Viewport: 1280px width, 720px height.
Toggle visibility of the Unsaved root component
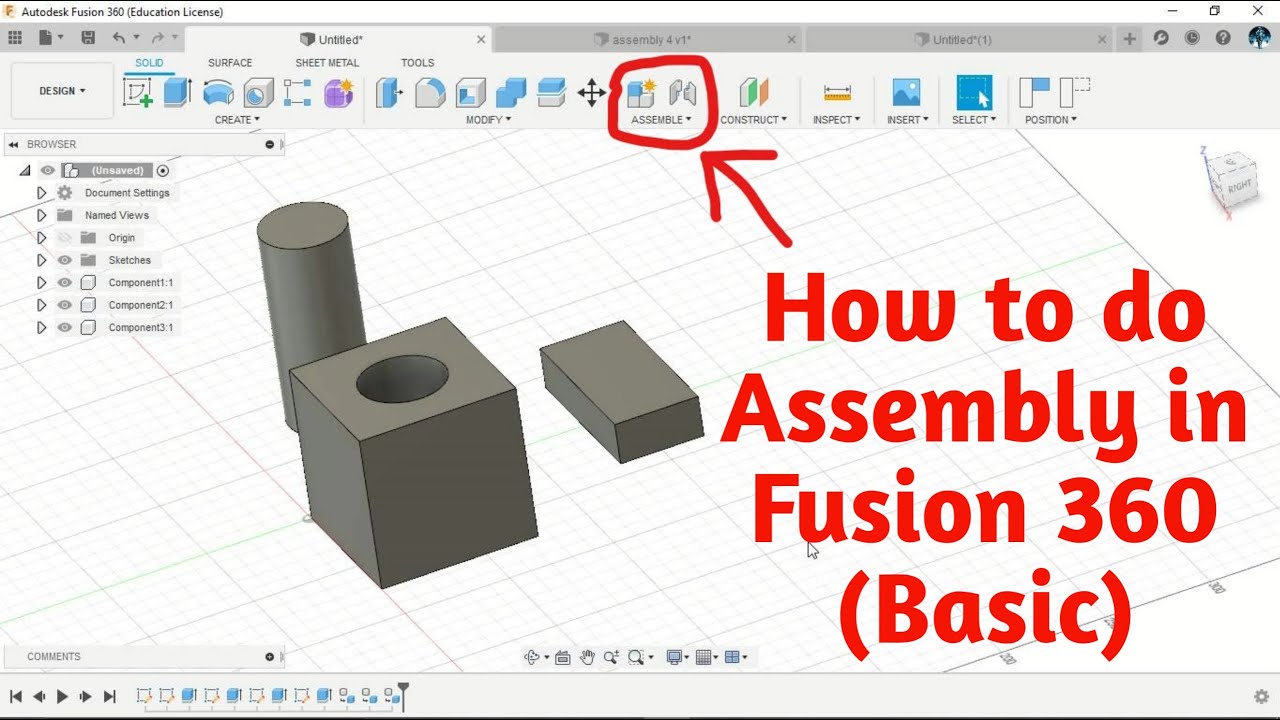(x=47, y=171)
